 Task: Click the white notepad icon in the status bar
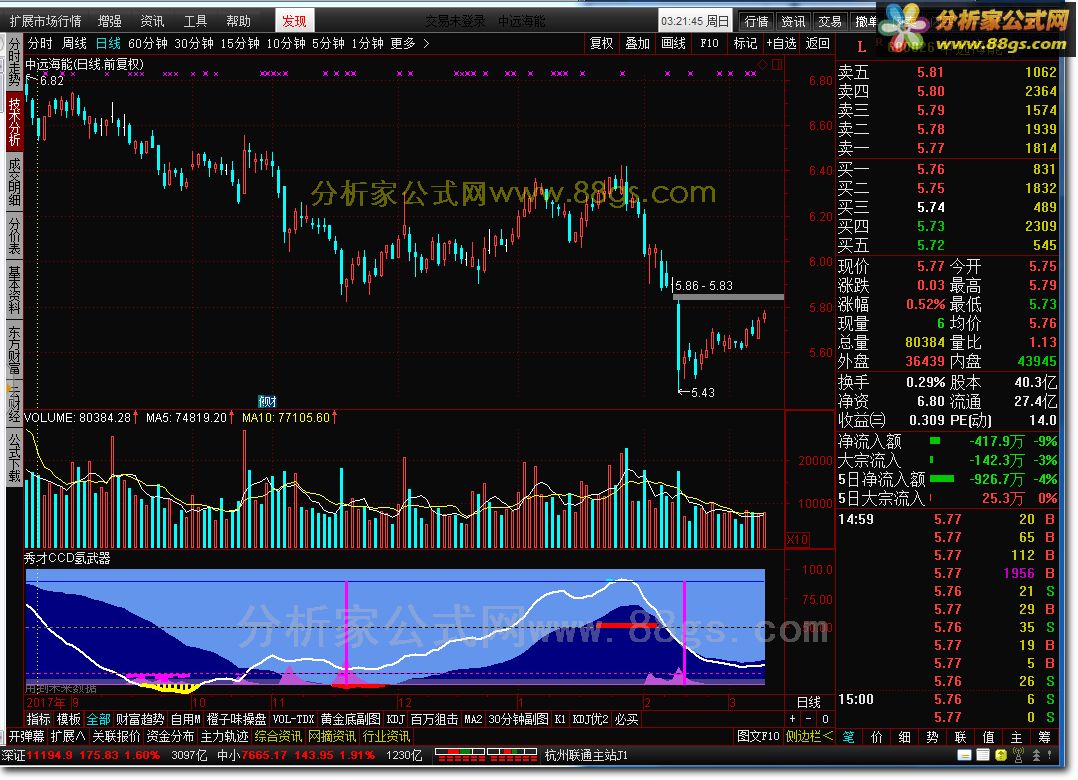(983, 755)
